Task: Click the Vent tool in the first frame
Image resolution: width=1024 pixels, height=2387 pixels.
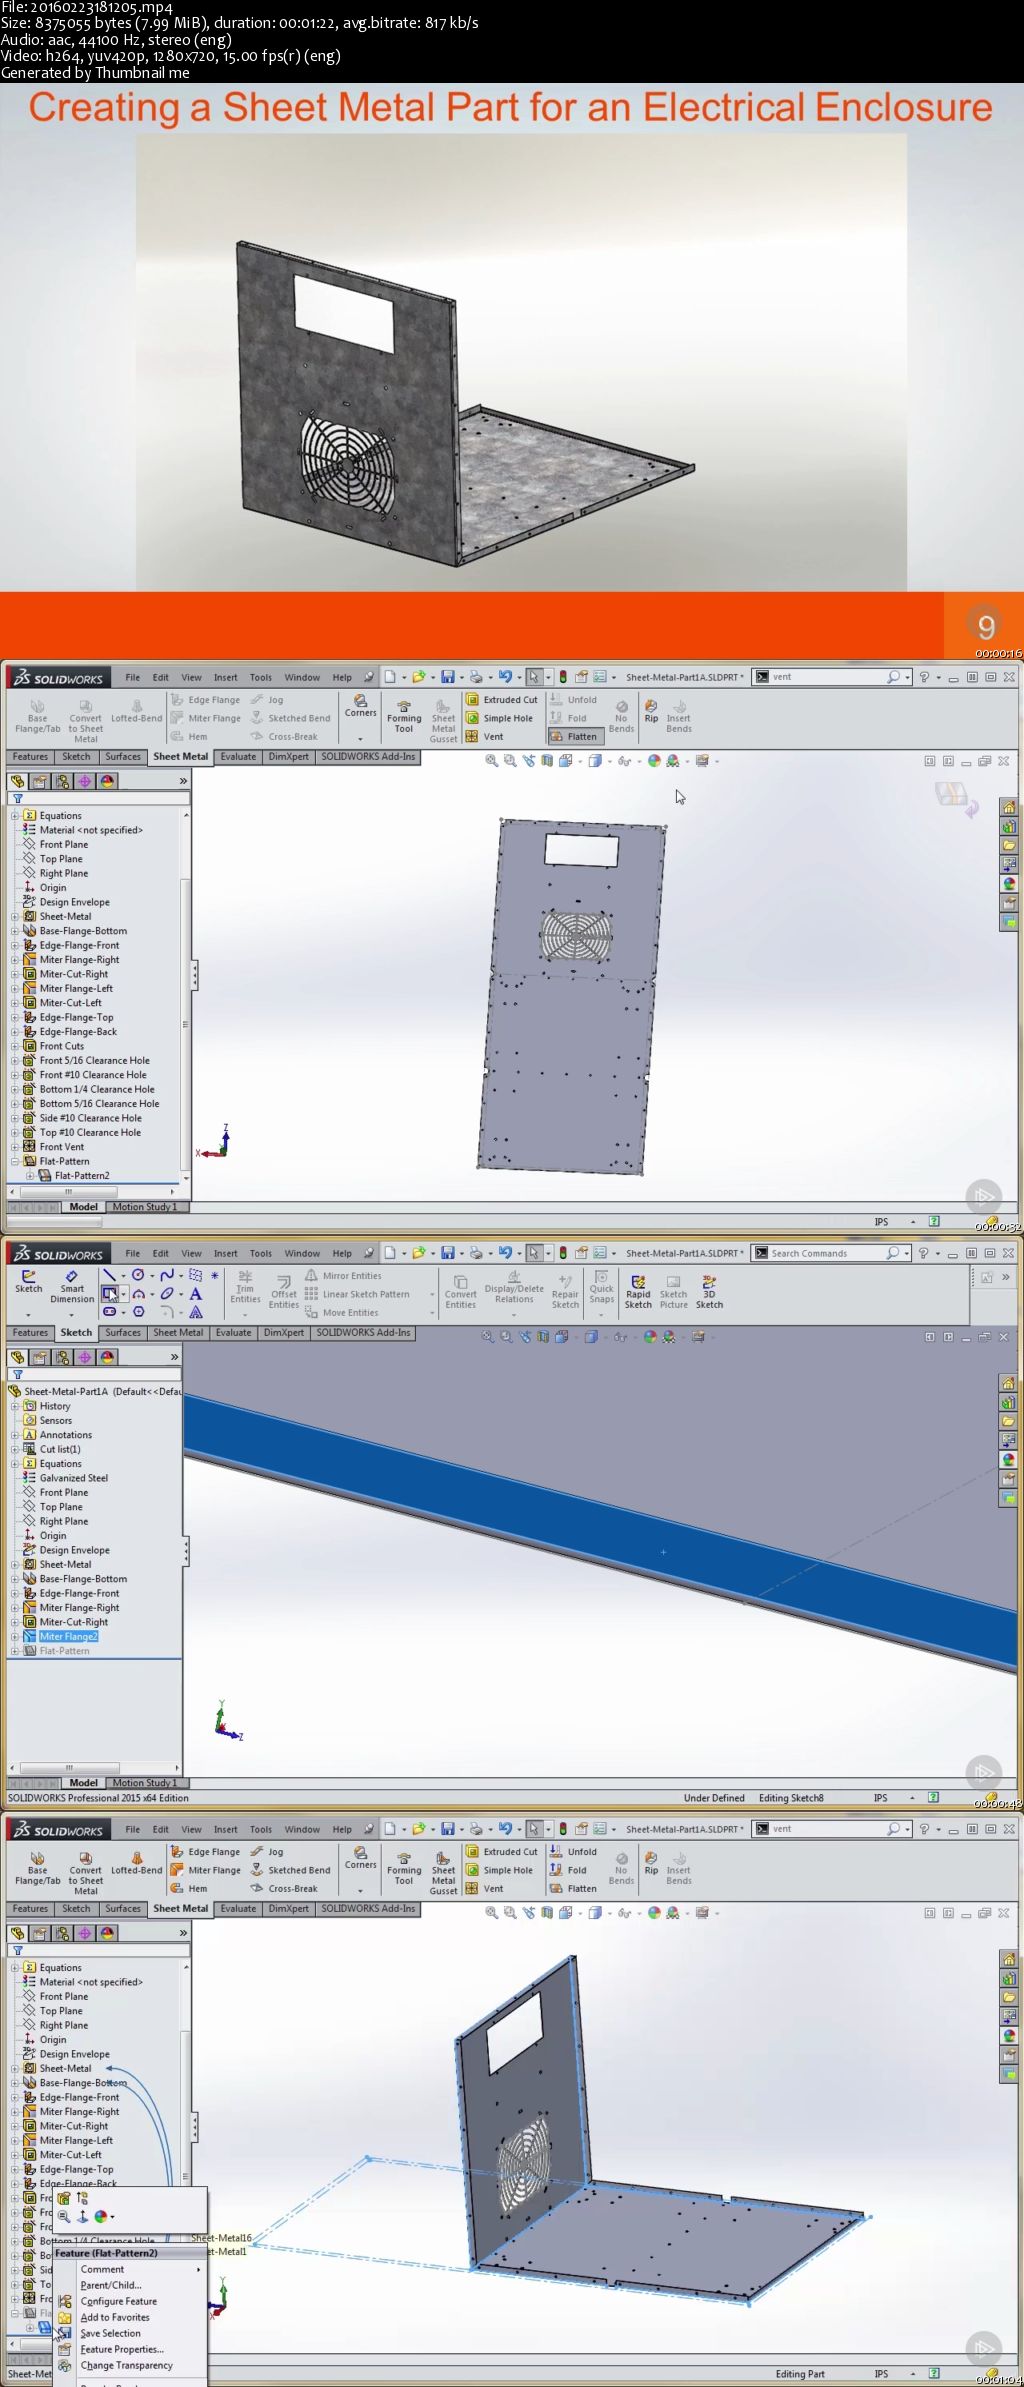Action: point(486,737)
